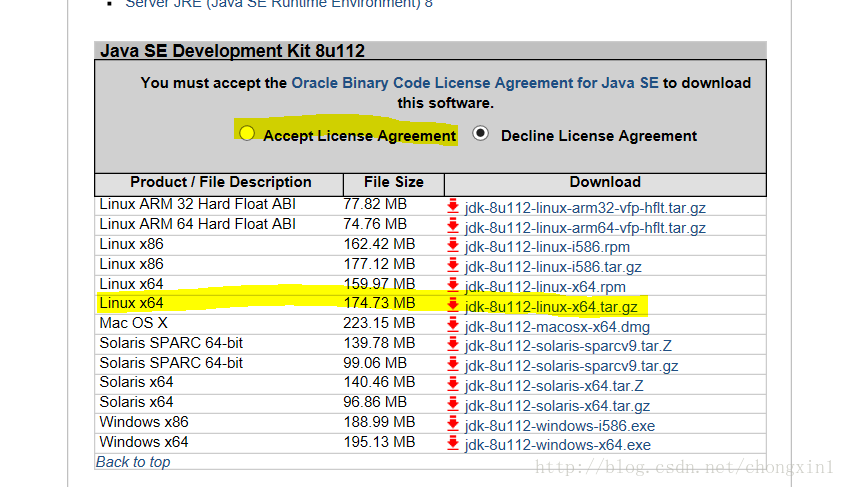Download jdk-8u112-solaris-sparcv9.tar.Z link
This screenshot has height=487, width=846.
pyautogui.click(x=568, y=346)
